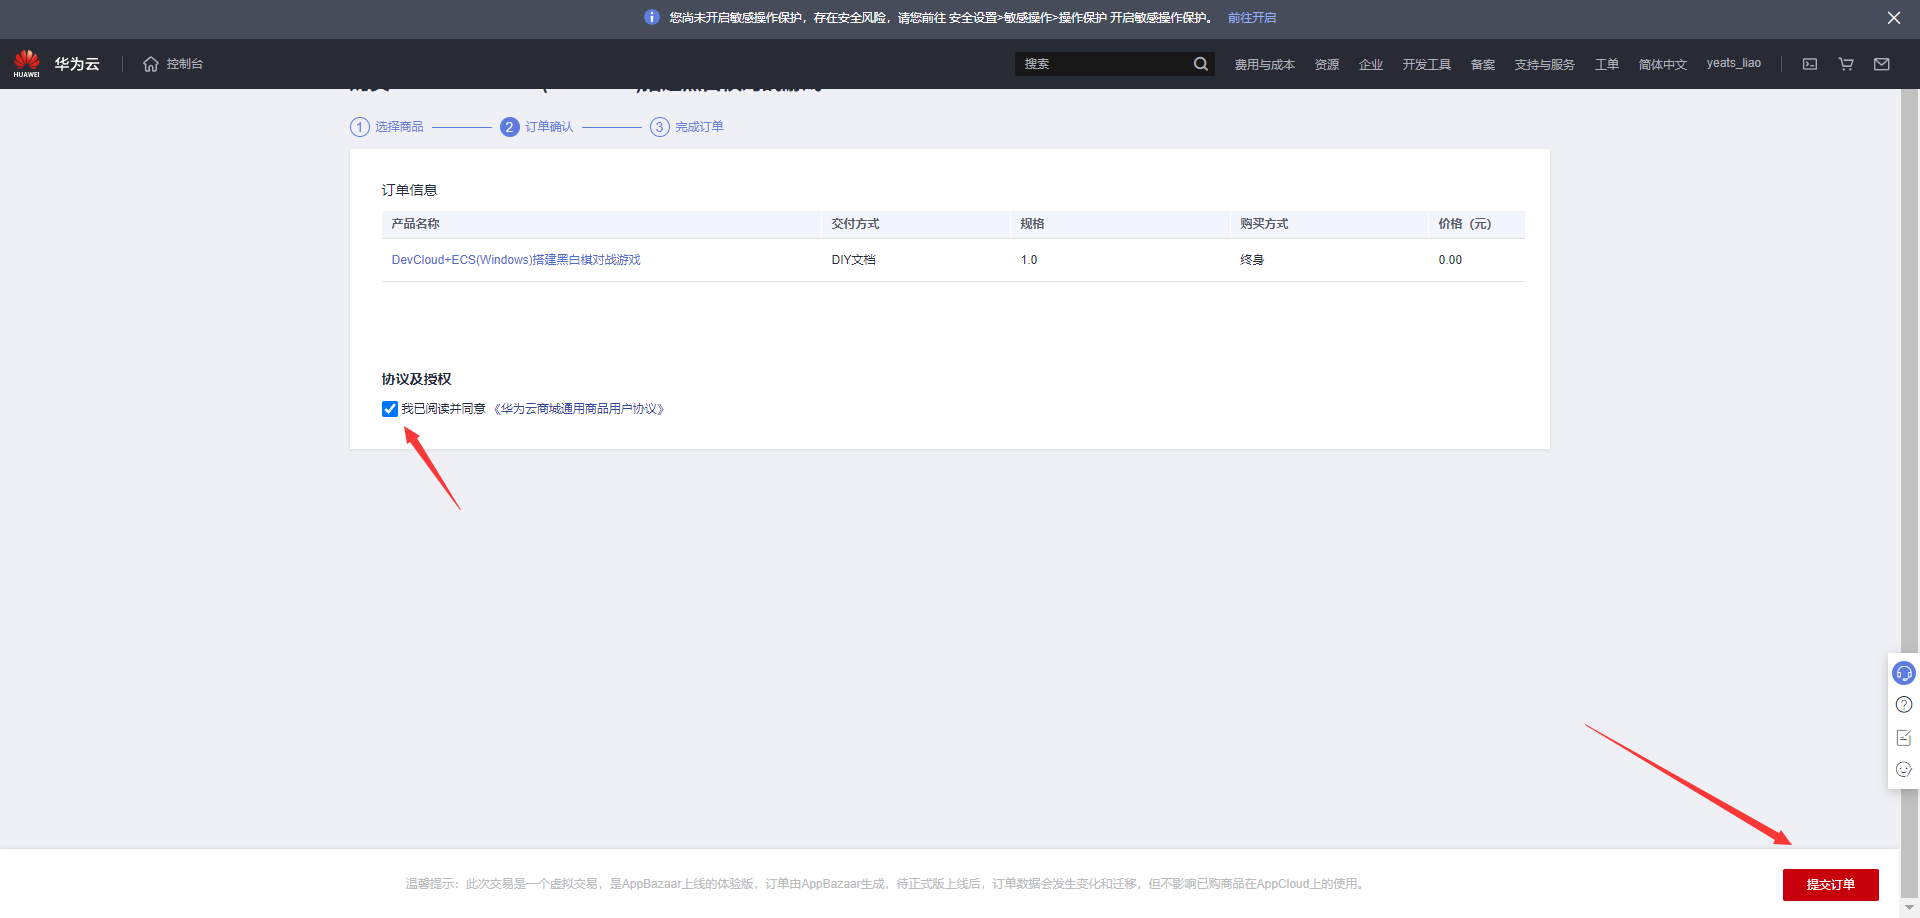The width and height of the screenshot is (1920, 918).
Task: Open the 资源 menu
Action: tap(1327, 64)
